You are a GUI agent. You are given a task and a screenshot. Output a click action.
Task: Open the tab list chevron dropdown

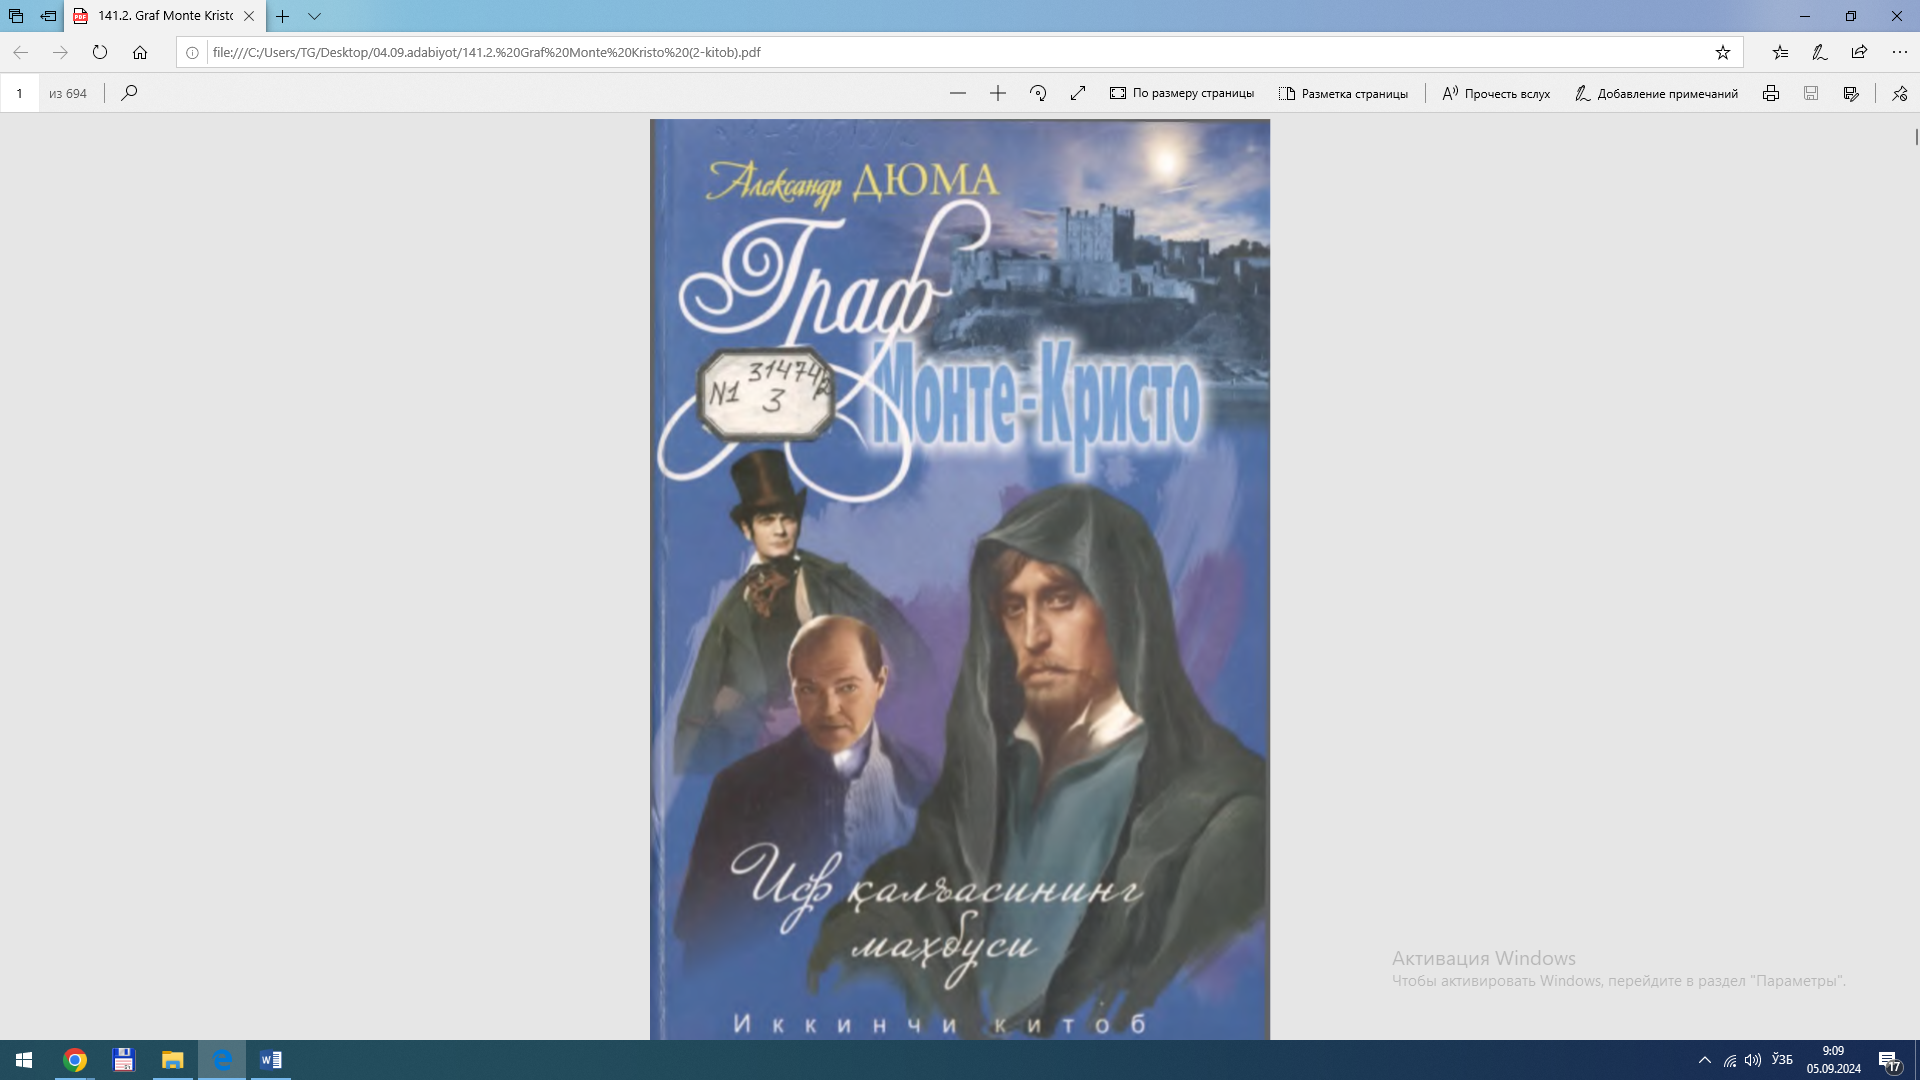pyautogui.click(x=314, y=16)
